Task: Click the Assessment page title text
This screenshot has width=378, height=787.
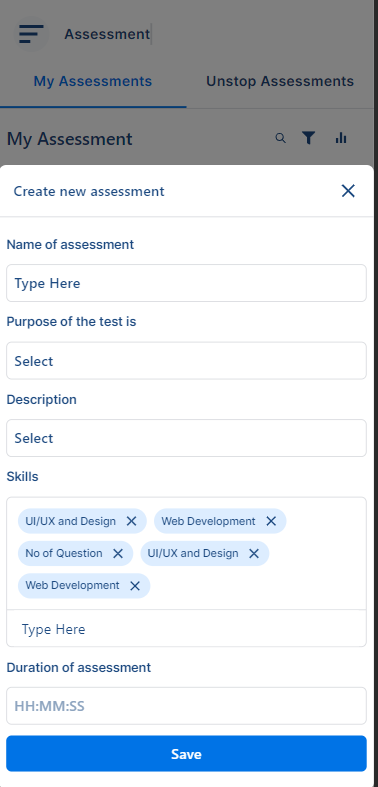Action: pos(107,34)
